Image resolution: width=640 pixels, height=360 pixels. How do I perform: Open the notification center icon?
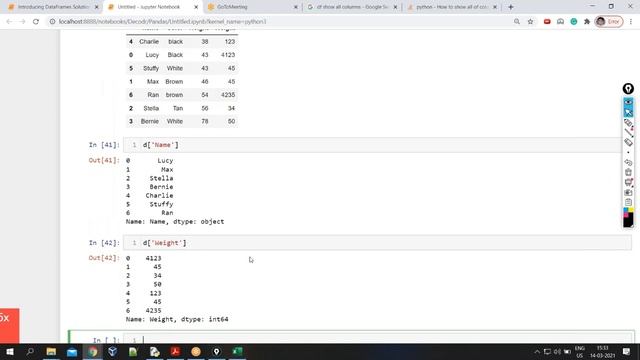(627, 351)
